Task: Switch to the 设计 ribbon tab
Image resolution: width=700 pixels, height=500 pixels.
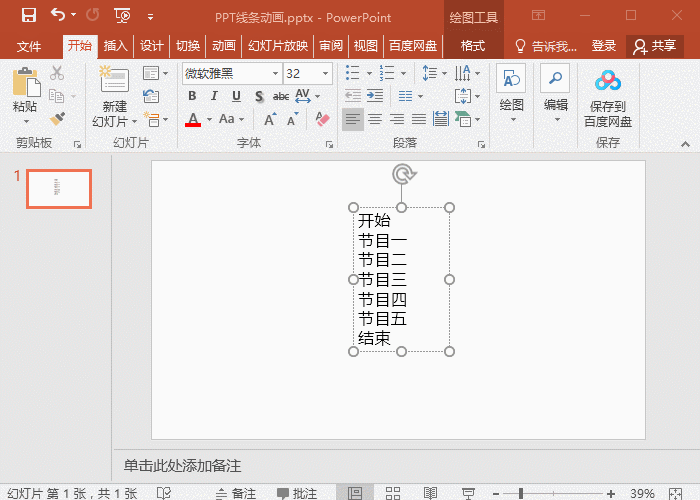Action: pyautogui.click(x=152, y=46)
